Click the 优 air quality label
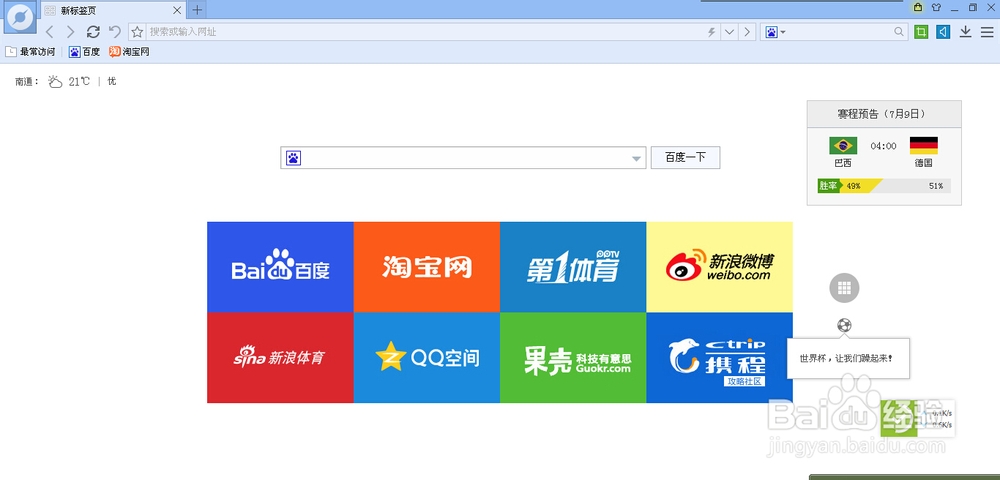 pos(112,82)
